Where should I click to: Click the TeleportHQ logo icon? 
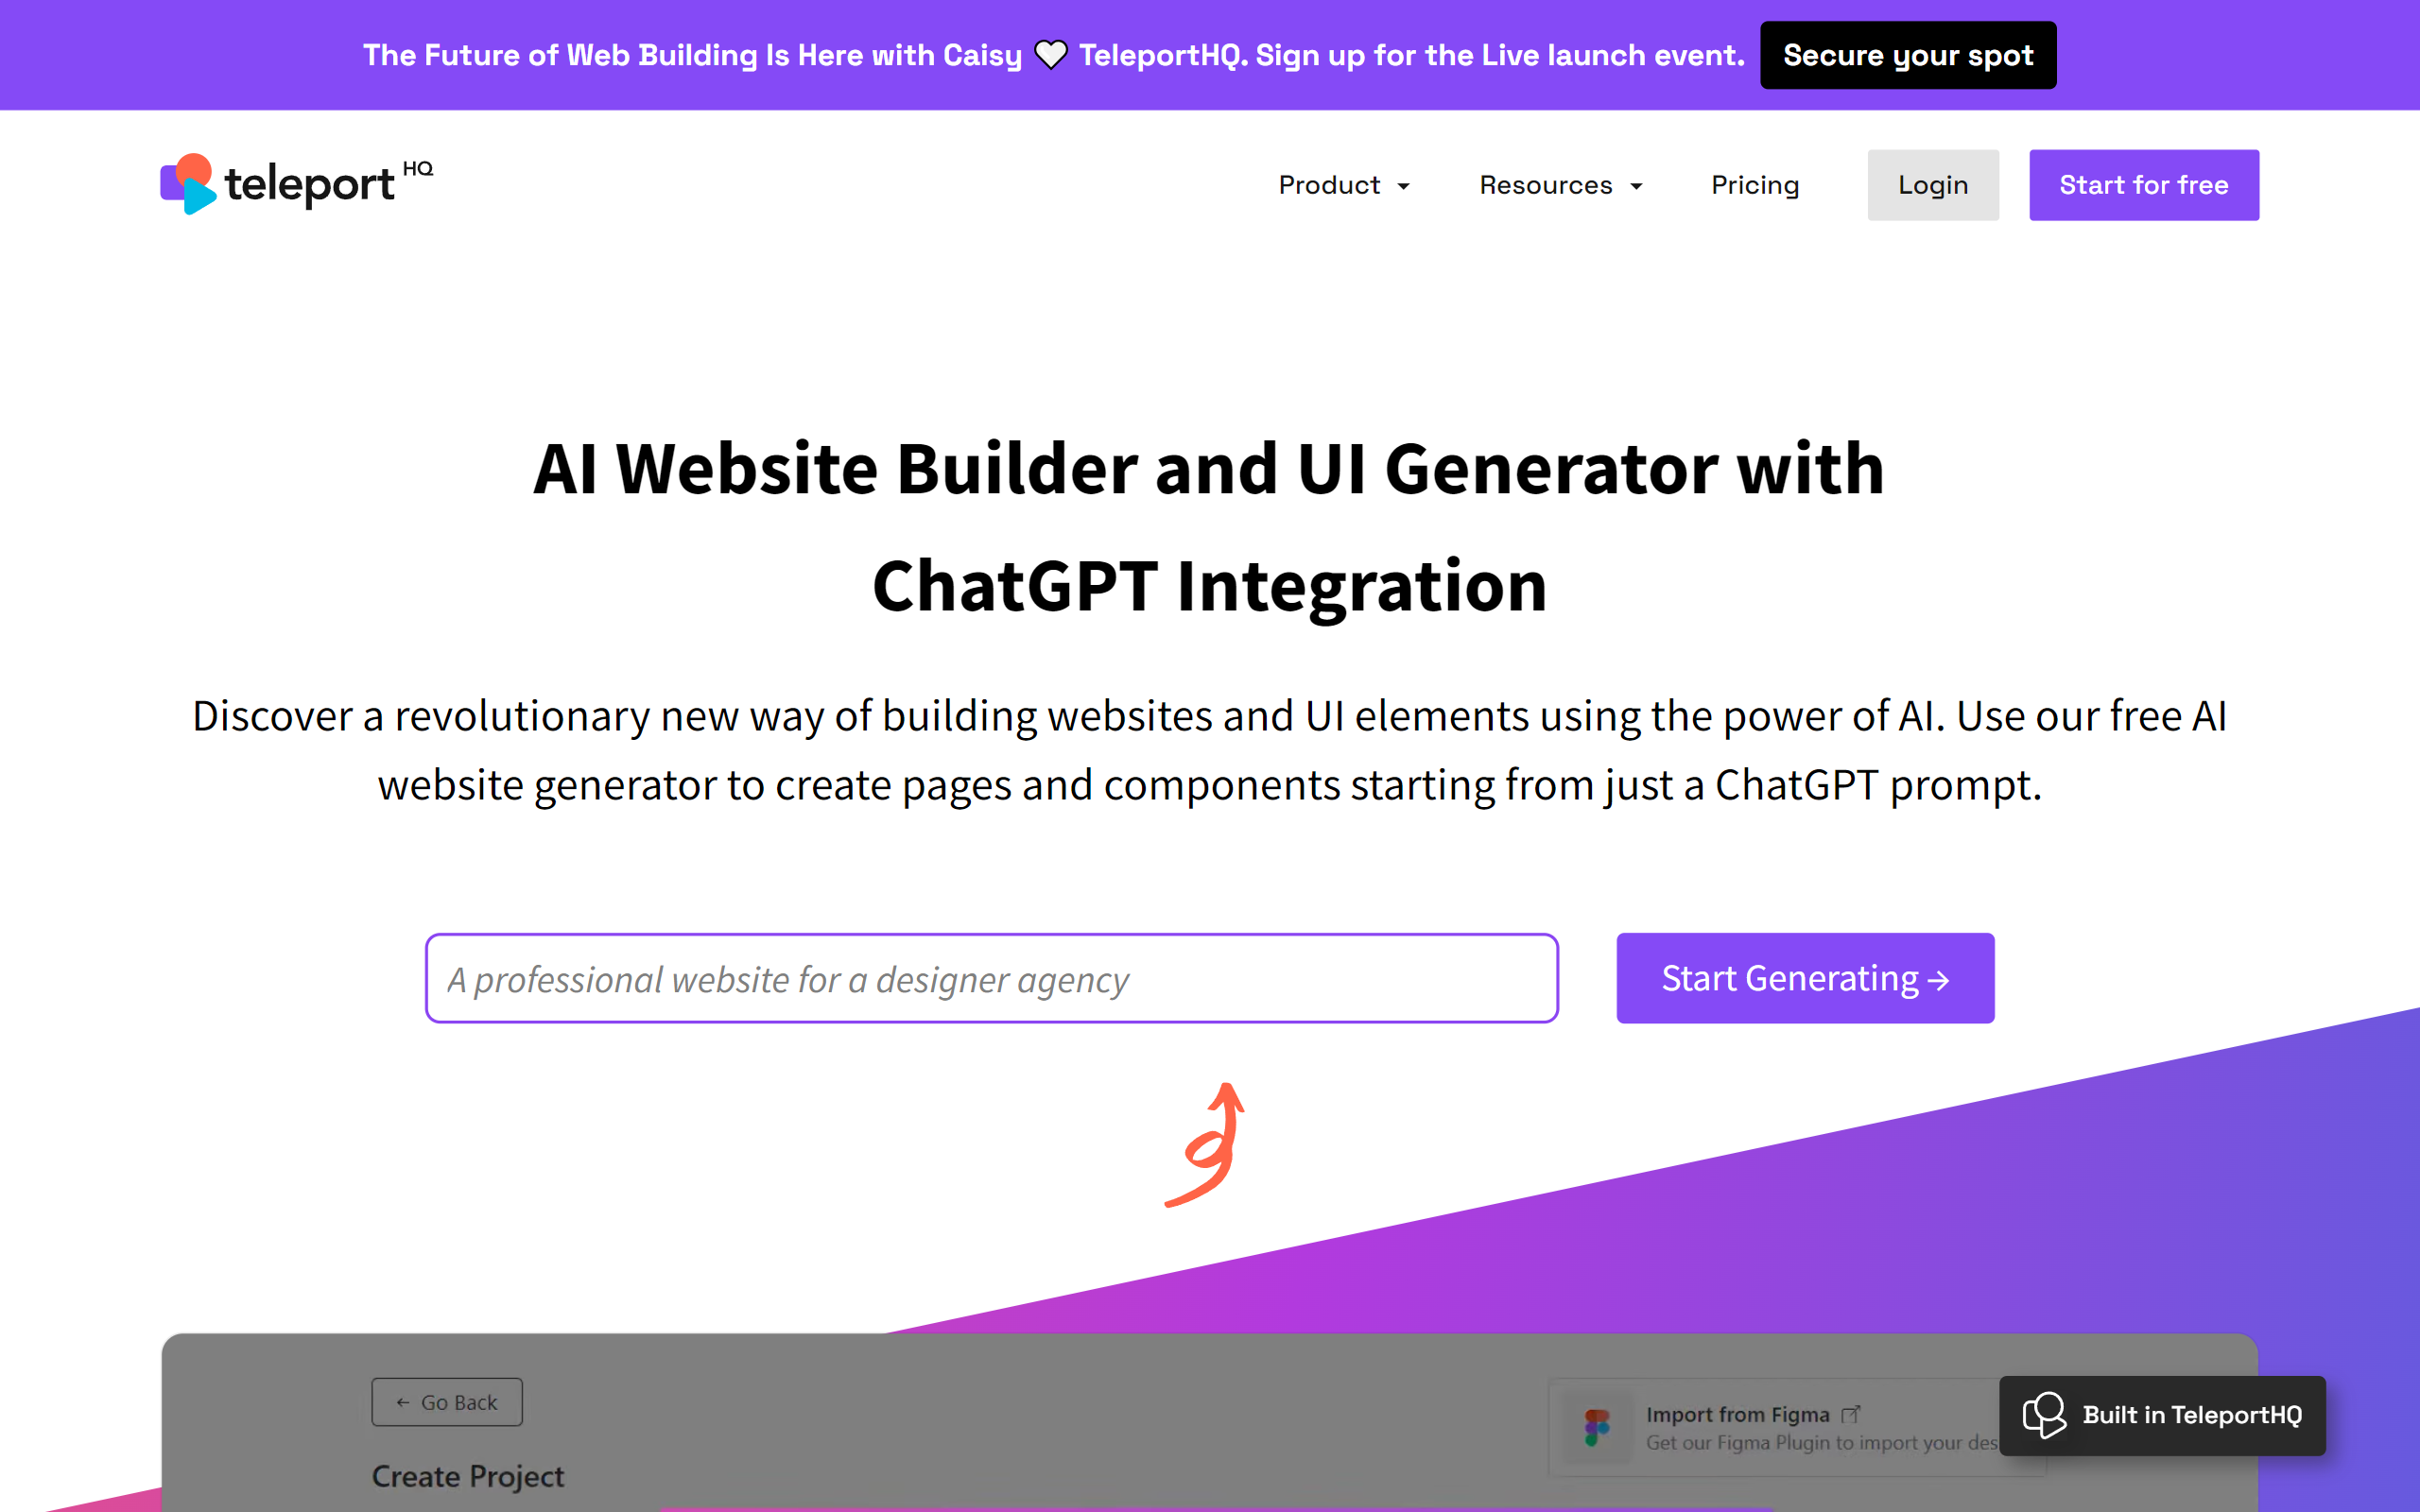point(186,184)
